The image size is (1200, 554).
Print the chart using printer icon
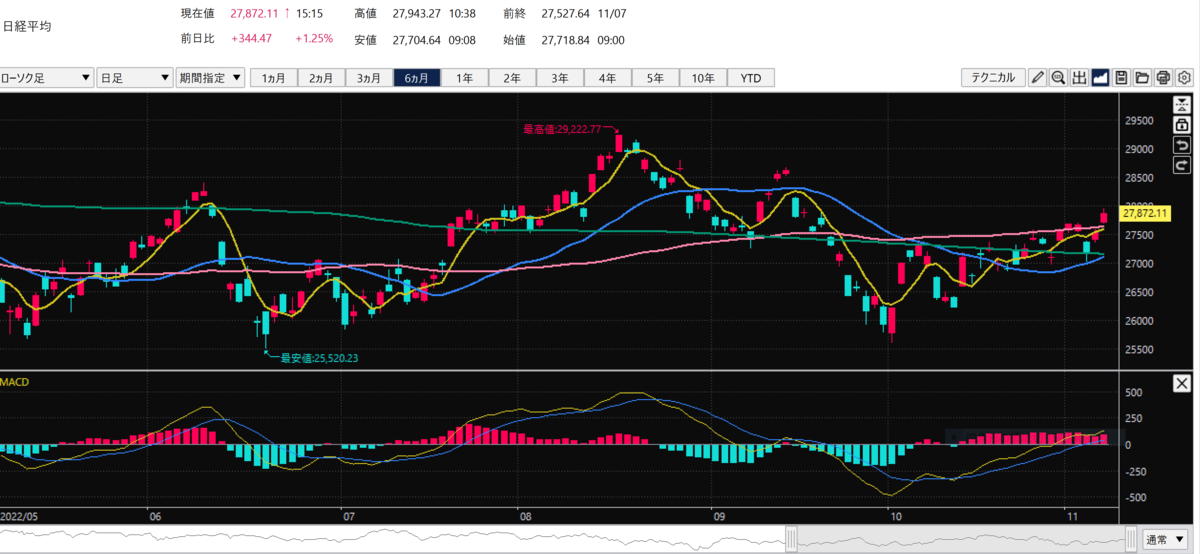(x=1164, y=78)
